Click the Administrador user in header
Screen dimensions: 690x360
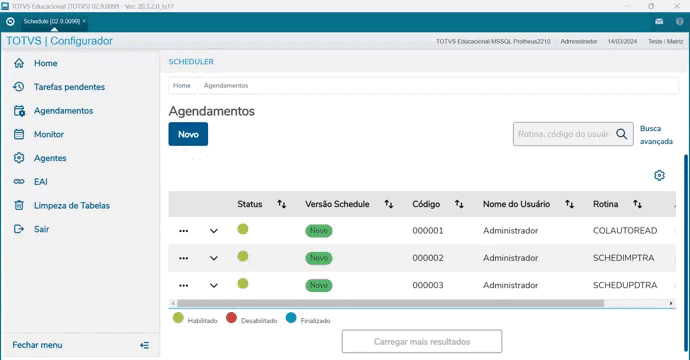[x=579, y=41]
